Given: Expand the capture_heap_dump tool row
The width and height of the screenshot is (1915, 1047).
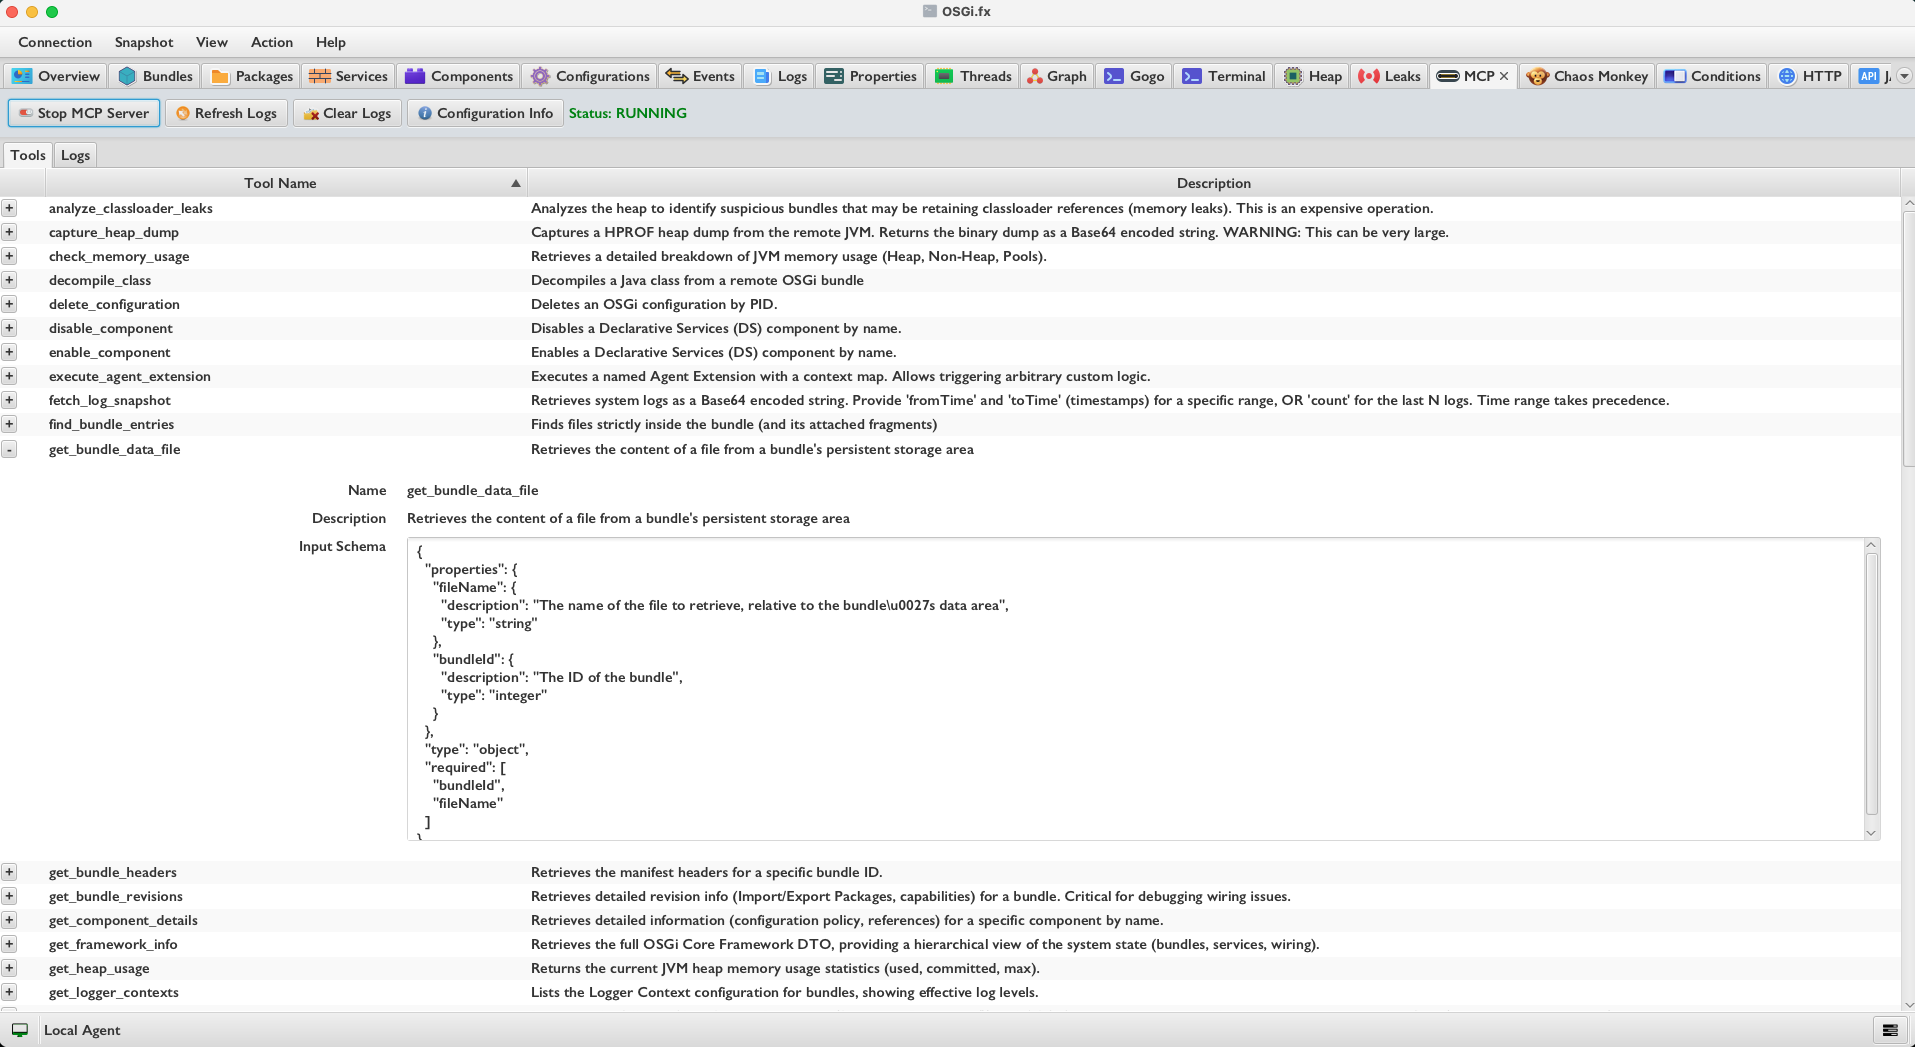Looking at the screenshot, I should tap(9, 232).
